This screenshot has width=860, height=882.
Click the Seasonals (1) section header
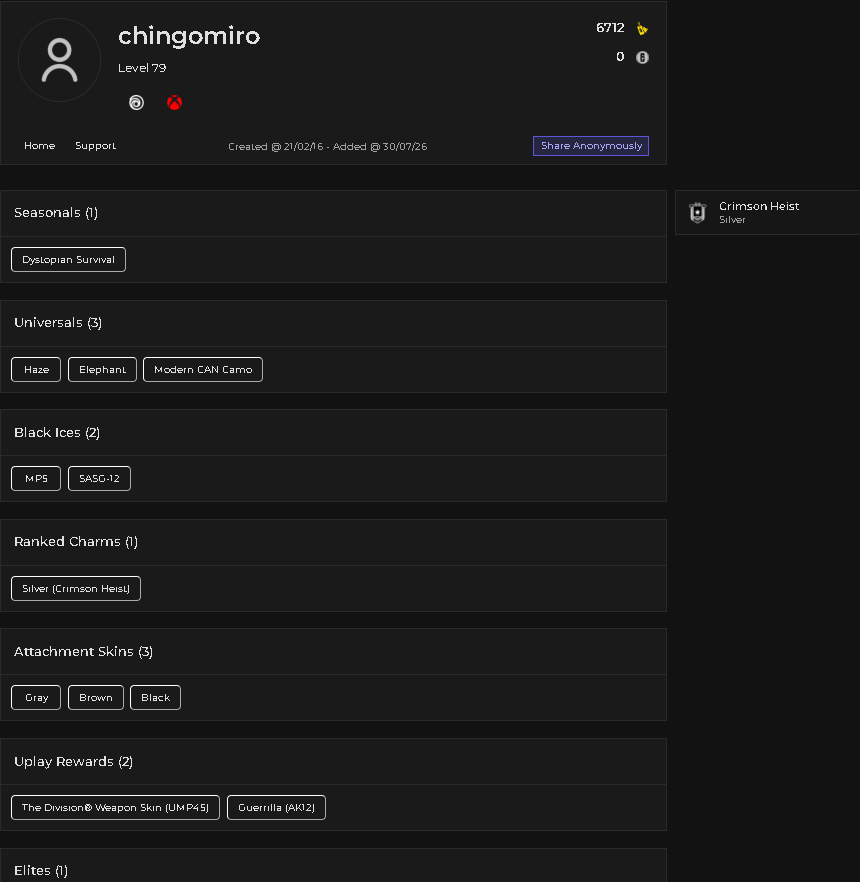[x=334, y=213]
